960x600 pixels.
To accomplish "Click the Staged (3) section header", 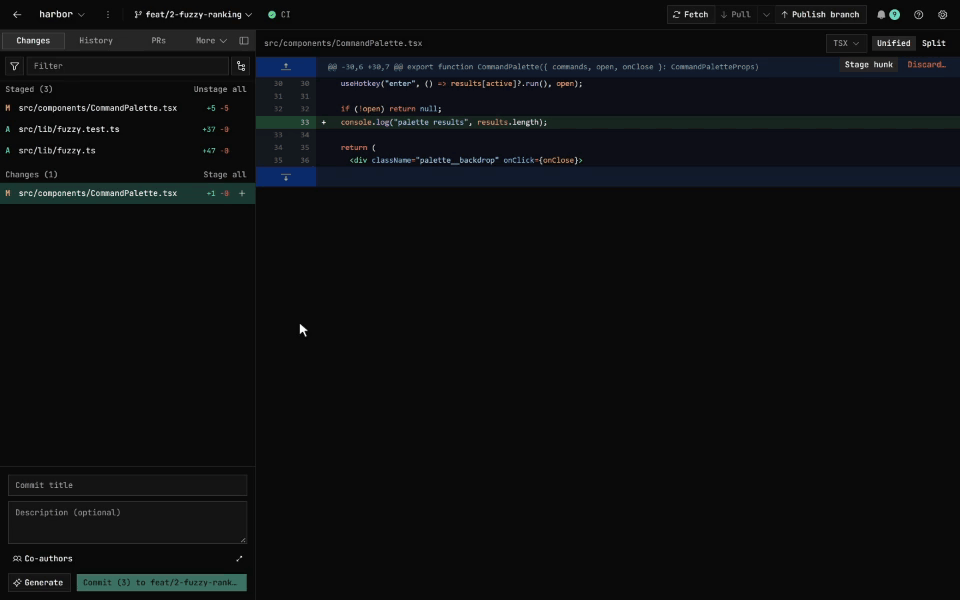I will coord(29,89).
